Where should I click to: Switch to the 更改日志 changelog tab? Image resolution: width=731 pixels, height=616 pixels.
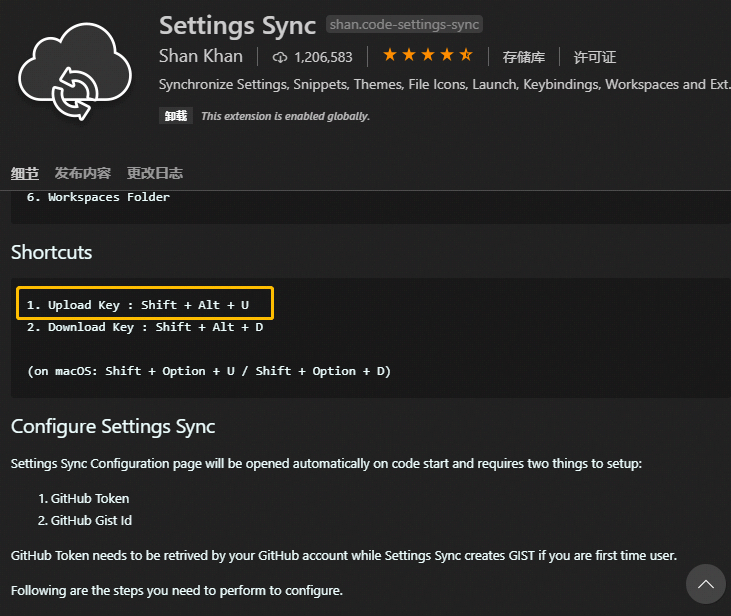point(155,173)
